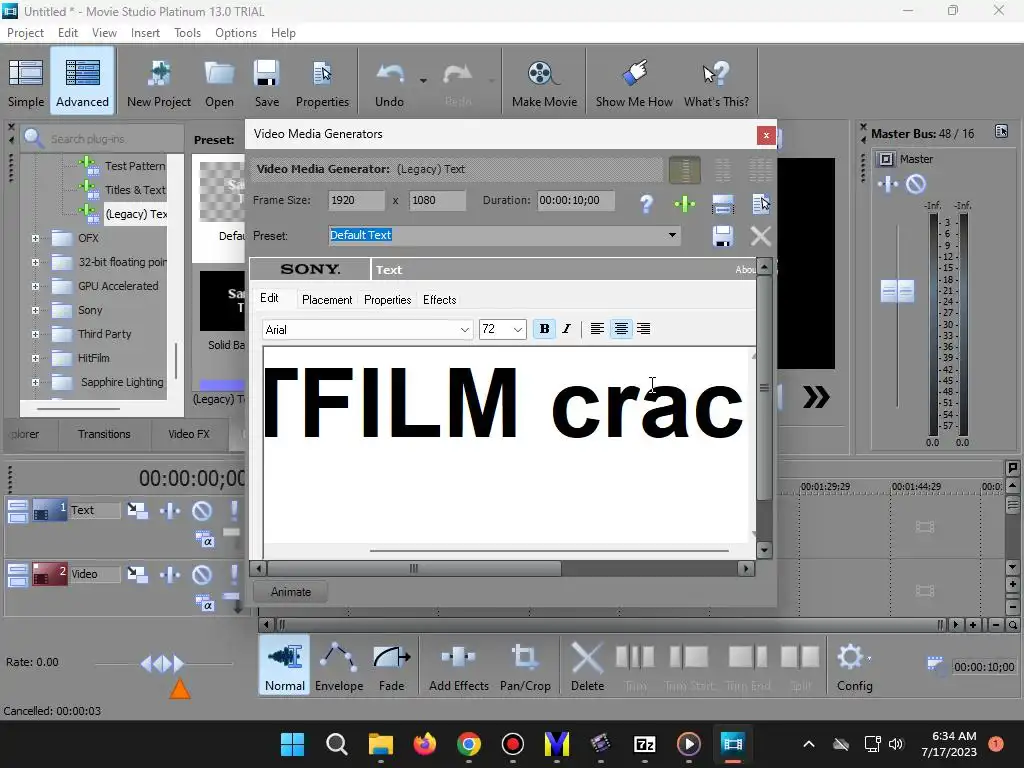This screenshot has height=768, width=1024.
Task: Open the Config gear menu
Action: pos(854,665)
